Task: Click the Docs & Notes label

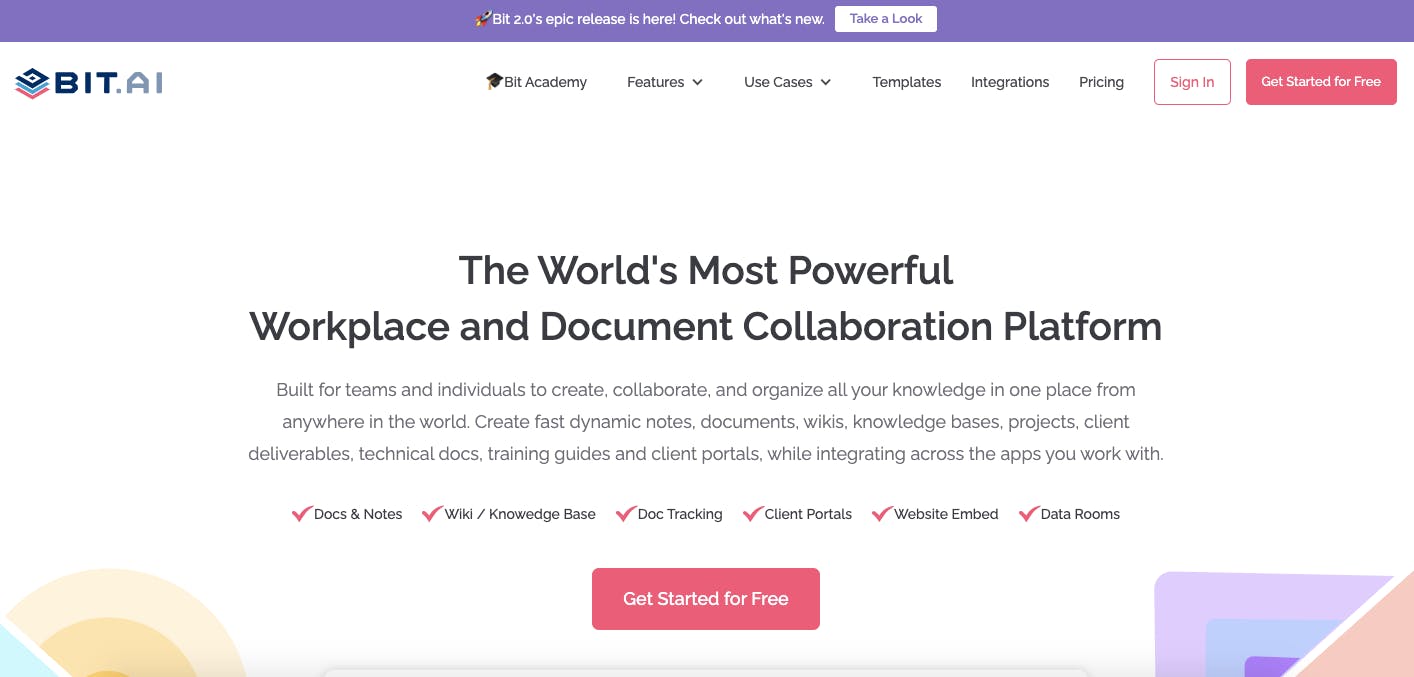Action: tap(358, 514)
